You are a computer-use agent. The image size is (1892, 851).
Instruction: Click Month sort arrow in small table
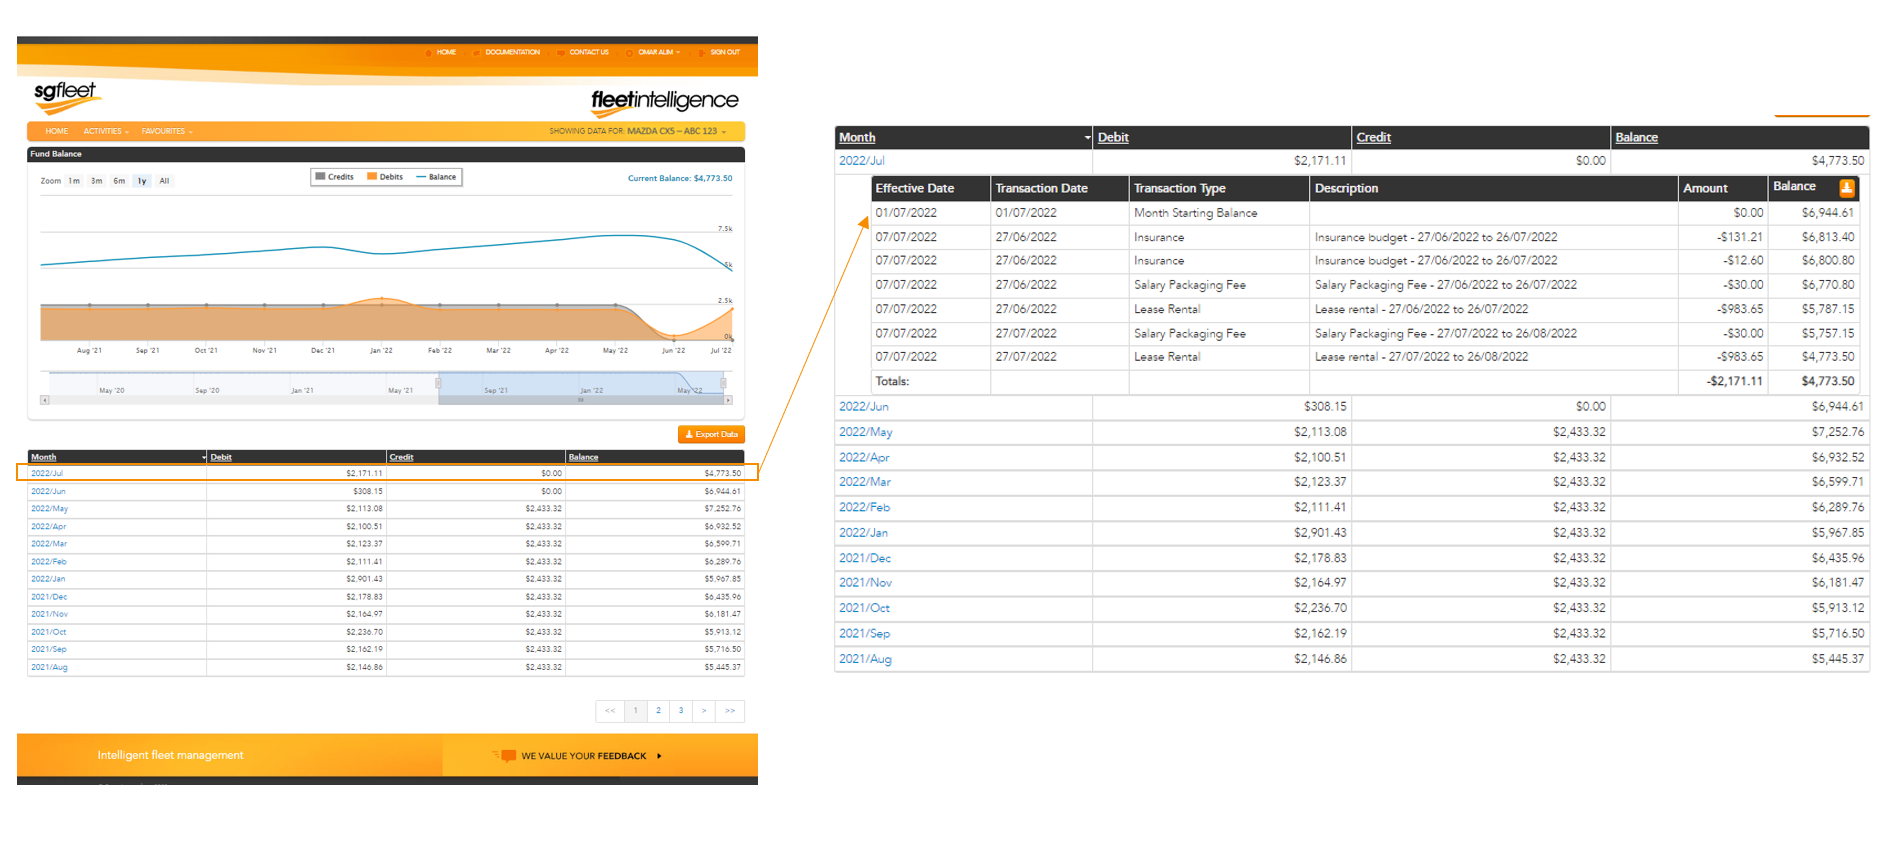tap(204, 458)
